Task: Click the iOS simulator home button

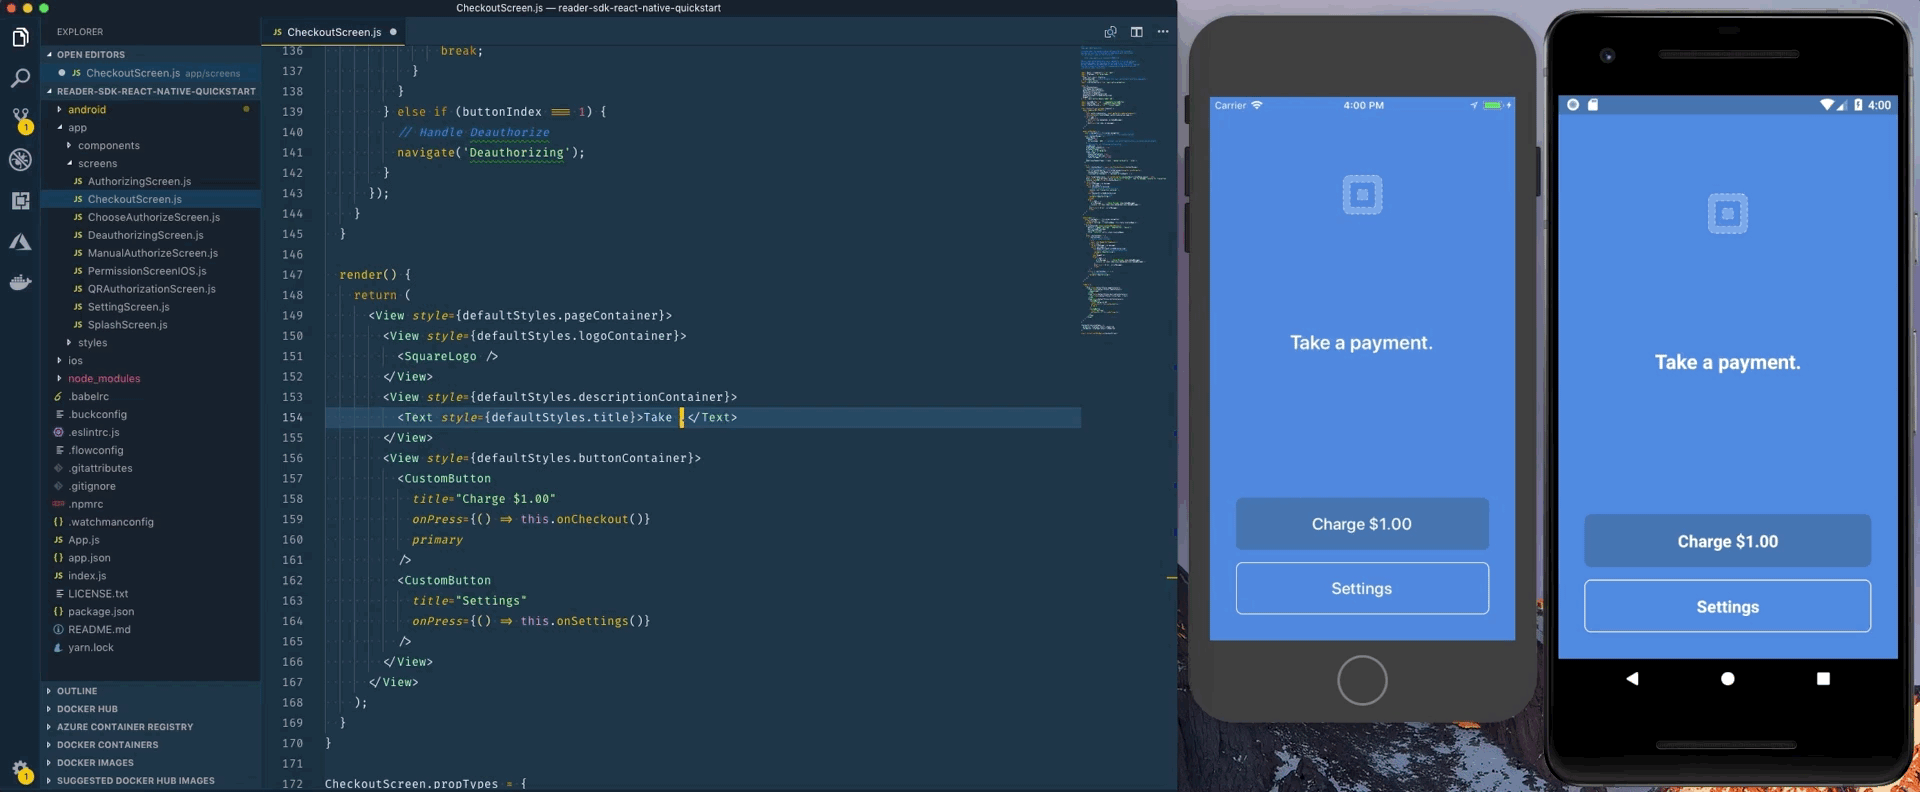Action: pyautogui.click(x=1362, y=681)
